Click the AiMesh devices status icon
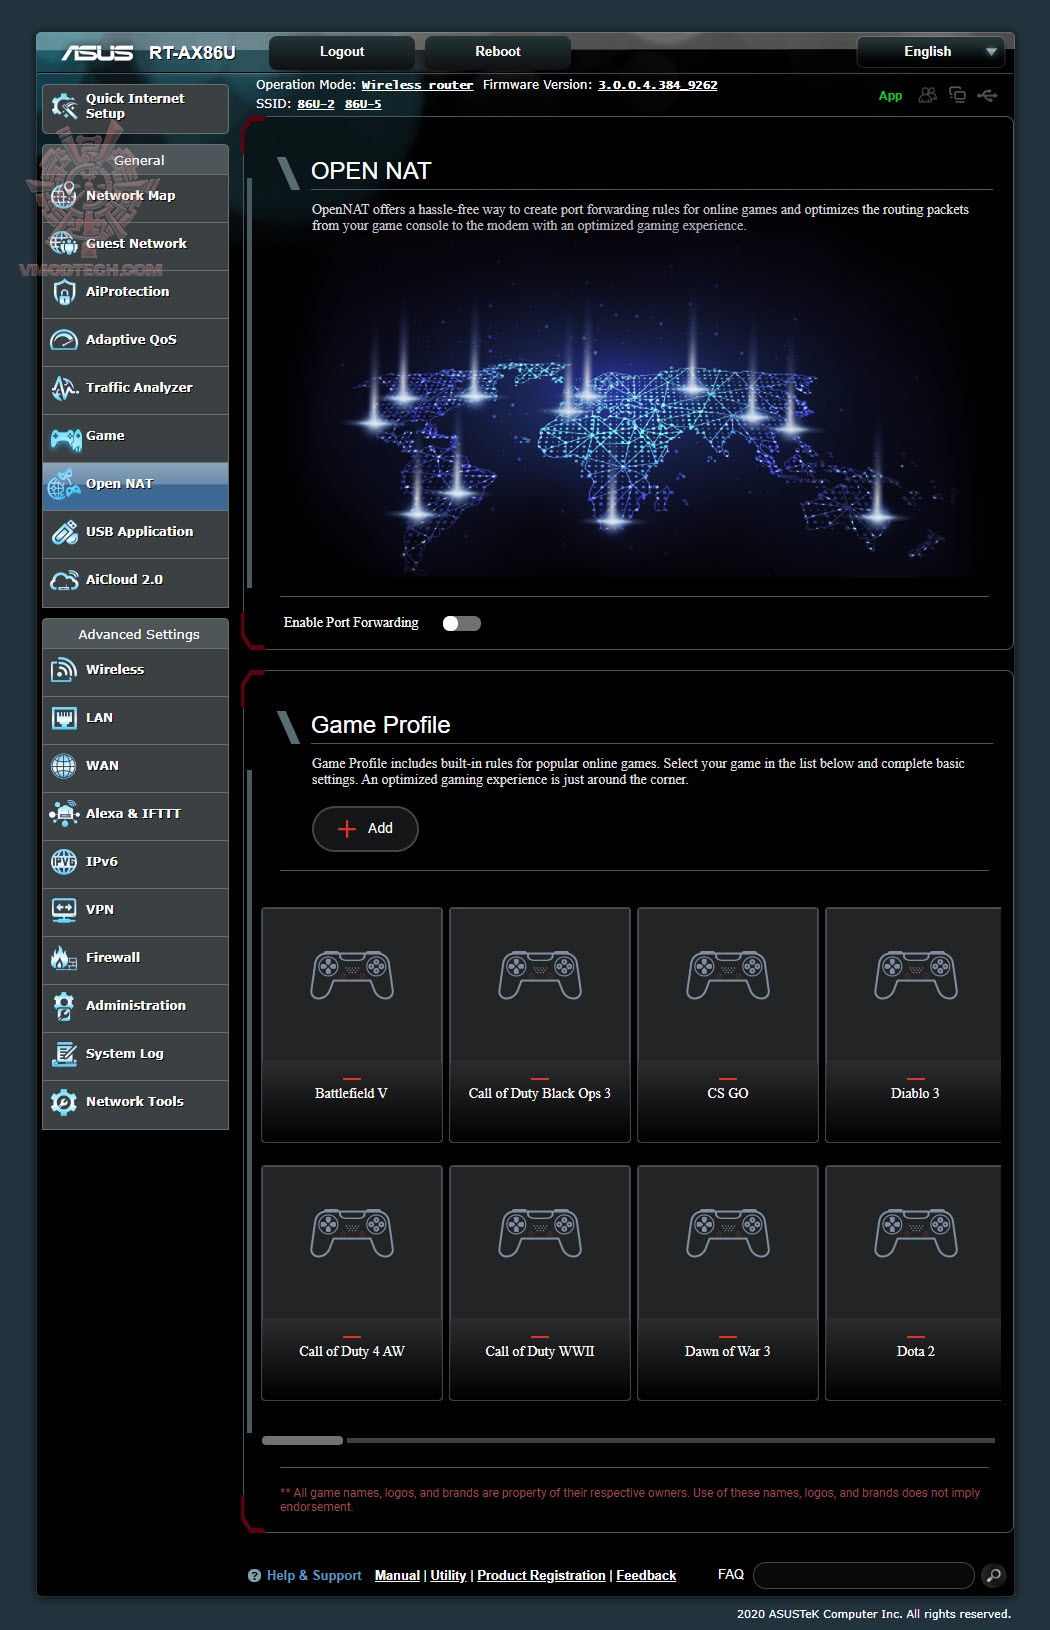Viewport: 1050px width, 1630px height. point(957,95)
